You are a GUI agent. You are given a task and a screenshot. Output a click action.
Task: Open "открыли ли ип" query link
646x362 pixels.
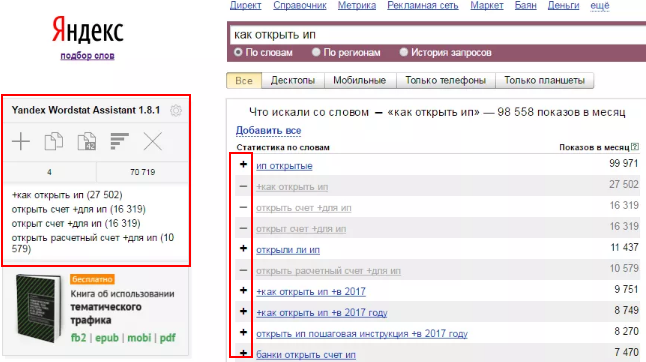click(x=288, y=250)
